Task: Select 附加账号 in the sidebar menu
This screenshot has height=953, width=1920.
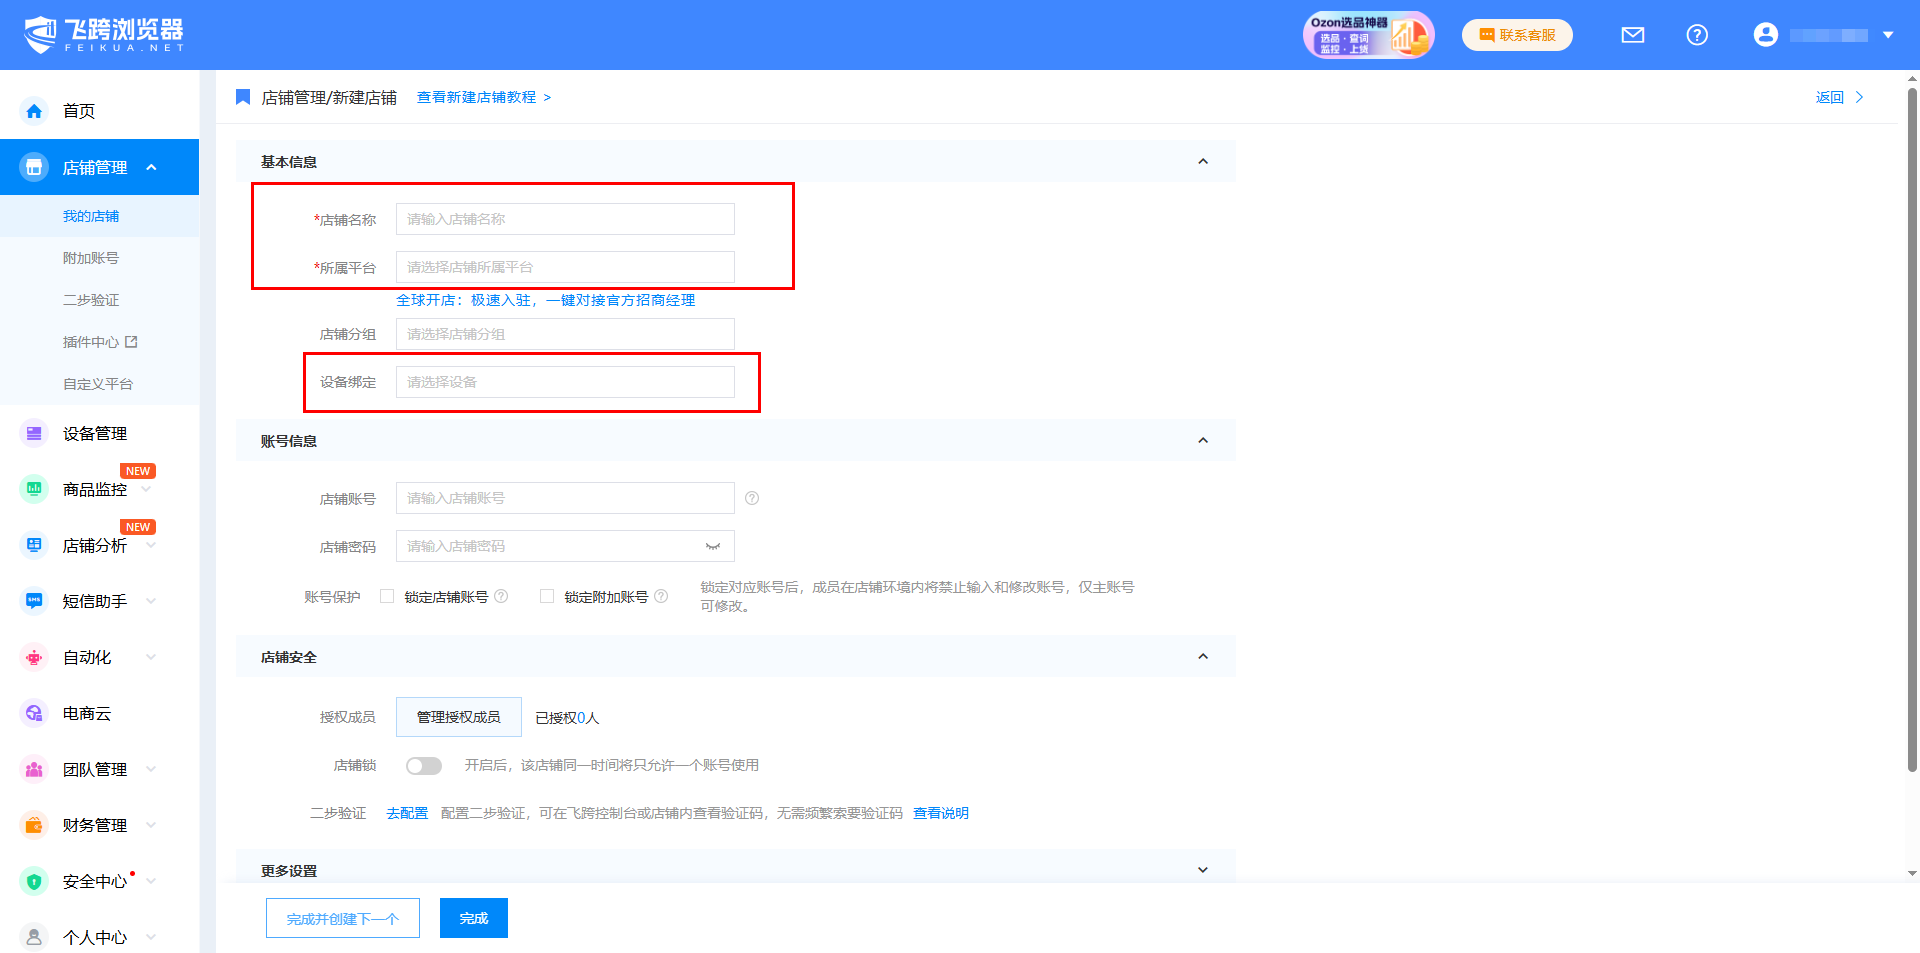Action: click(x=91, y=258)
